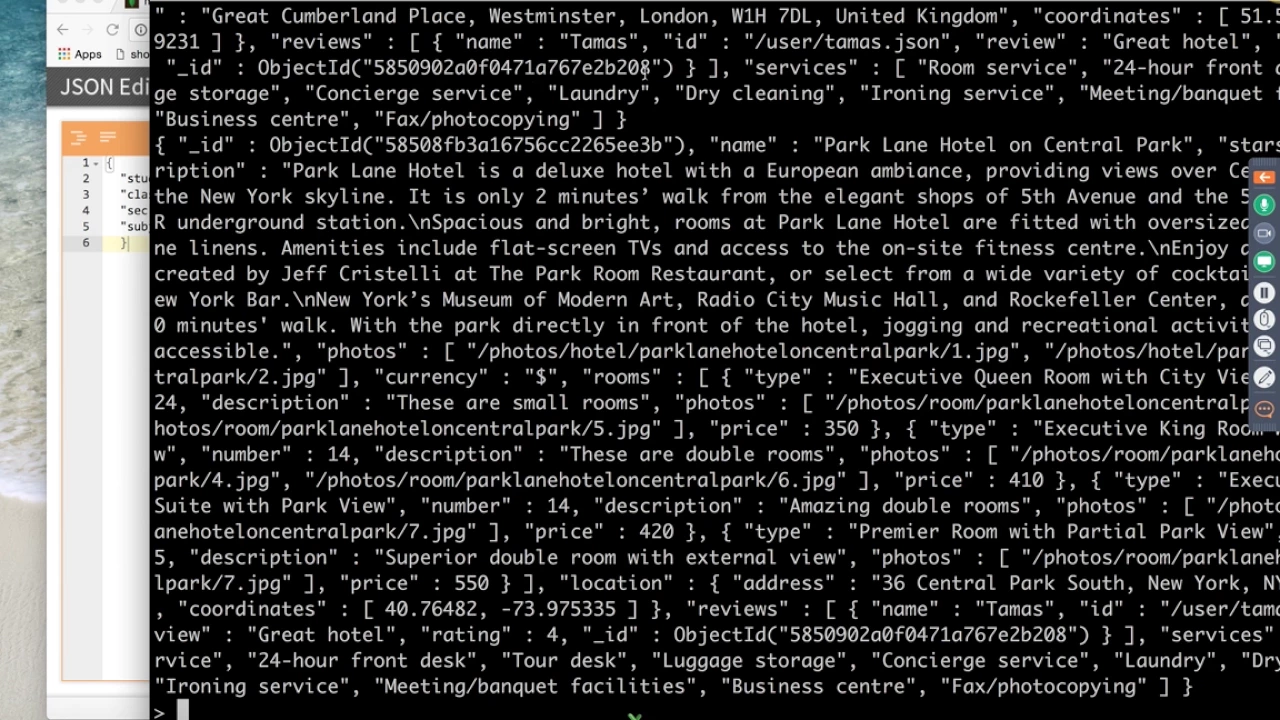The width and height of the screenshot is (1280, 720).
Task: Open the window selection dropdown
Action: pos(1264,346)
